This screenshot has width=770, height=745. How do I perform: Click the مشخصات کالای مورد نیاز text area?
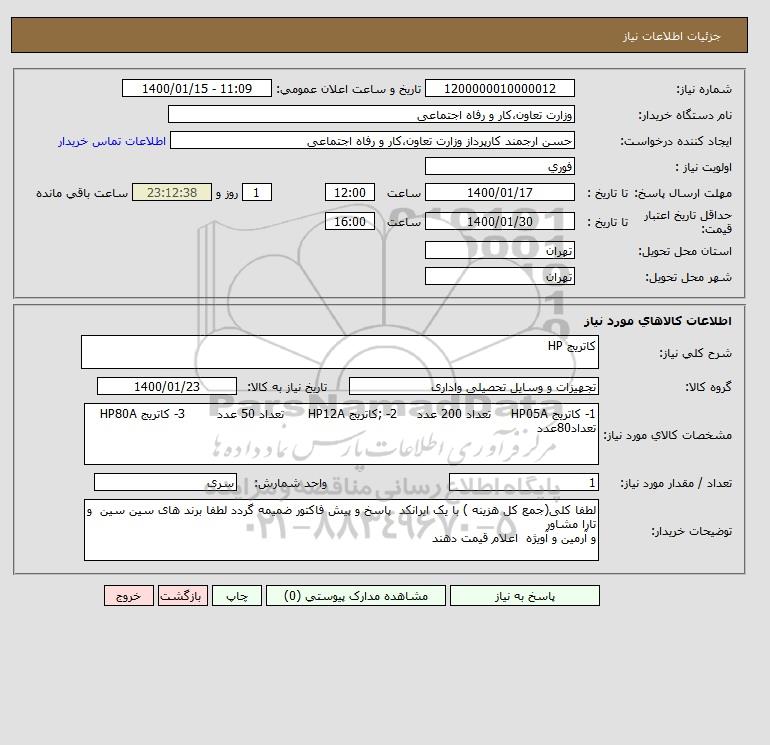tap(341, 434)
